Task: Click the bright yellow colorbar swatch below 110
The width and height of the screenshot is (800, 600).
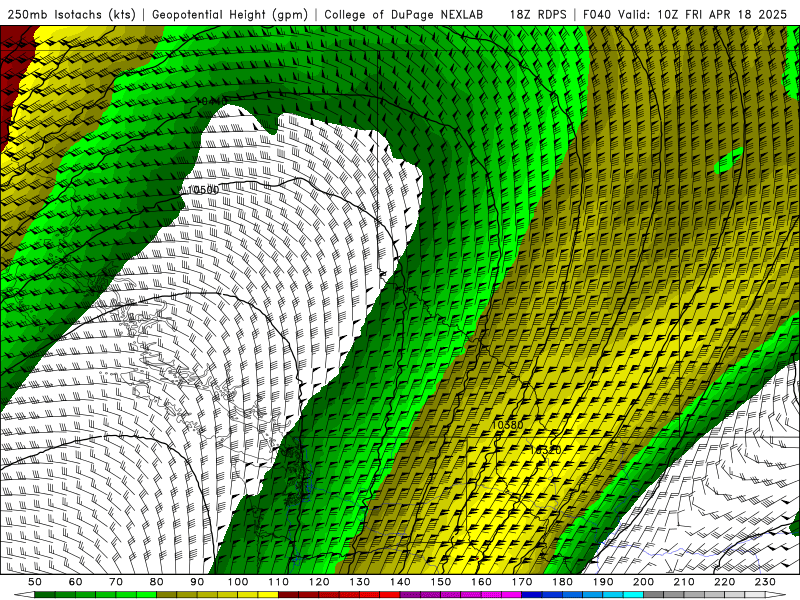Action: (x=268, y=595)
